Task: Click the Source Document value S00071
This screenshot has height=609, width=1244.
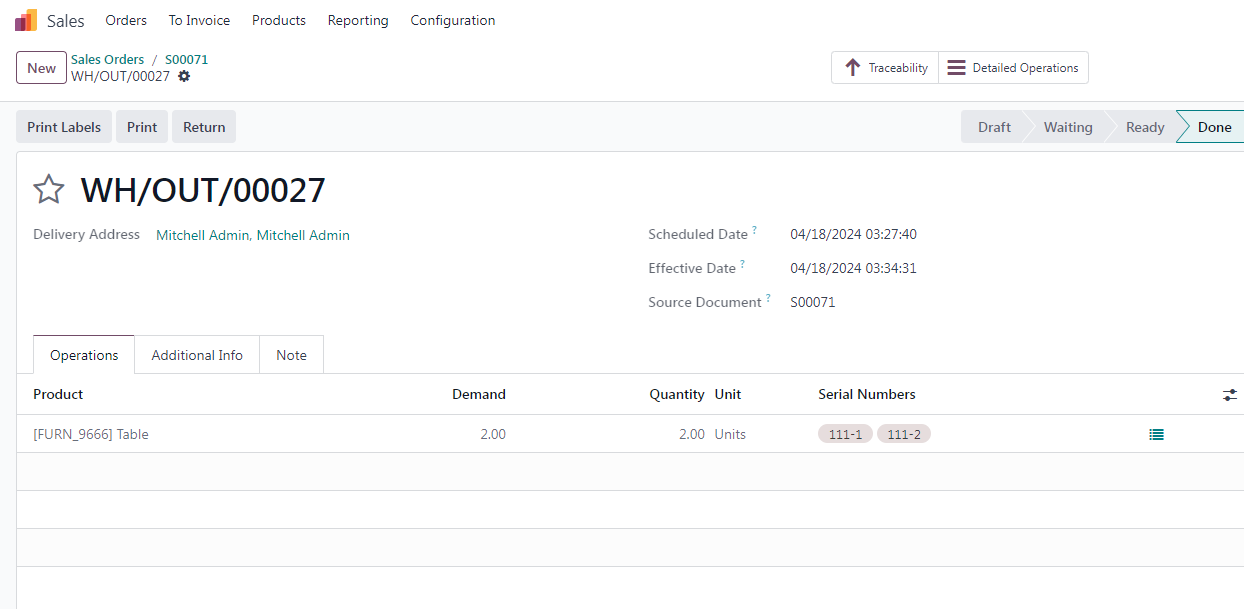Action: point(812,302)
